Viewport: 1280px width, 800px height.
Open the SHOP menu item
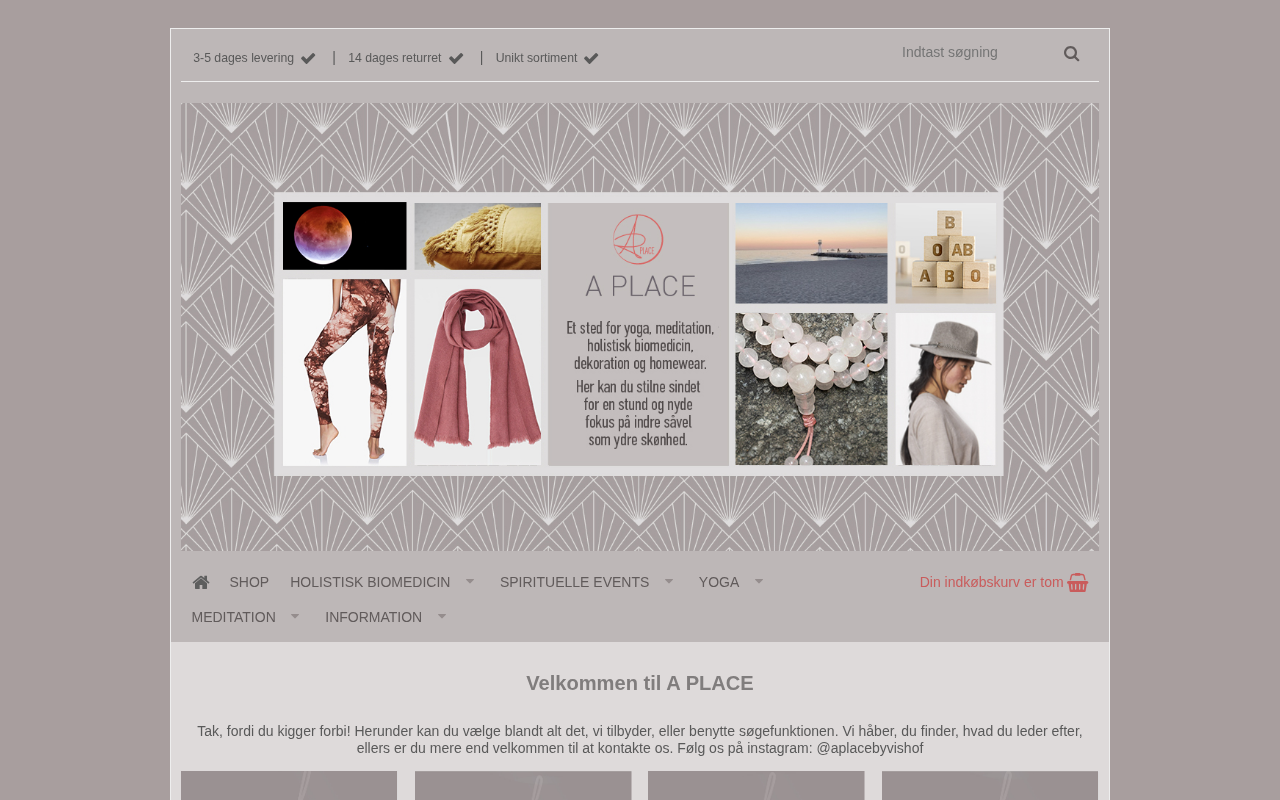pos(249,582)
